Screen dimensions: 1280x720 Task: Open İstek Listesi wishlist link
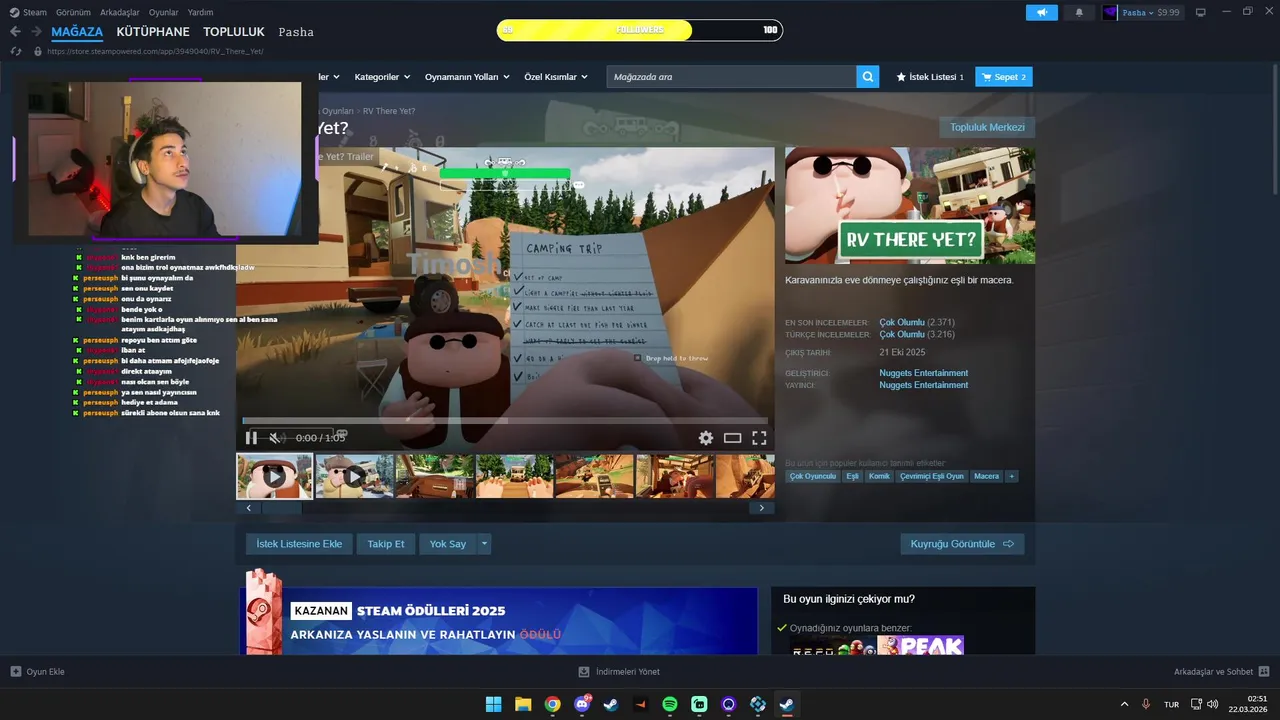(930, 77)
